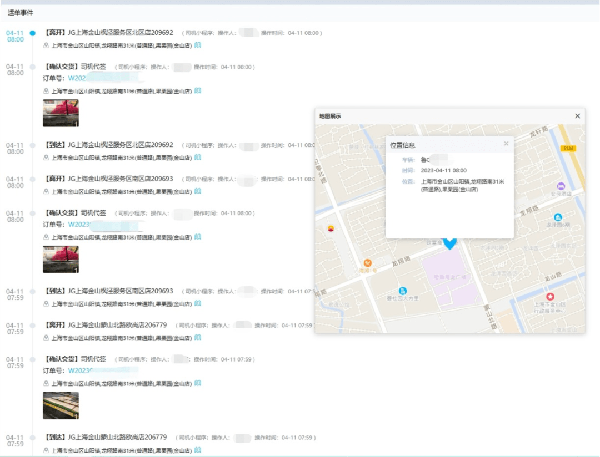The height and width of the screenshot is (457, 600).
Task: Click timeline dot for 到达 209693 event
Action: [33, 290]
